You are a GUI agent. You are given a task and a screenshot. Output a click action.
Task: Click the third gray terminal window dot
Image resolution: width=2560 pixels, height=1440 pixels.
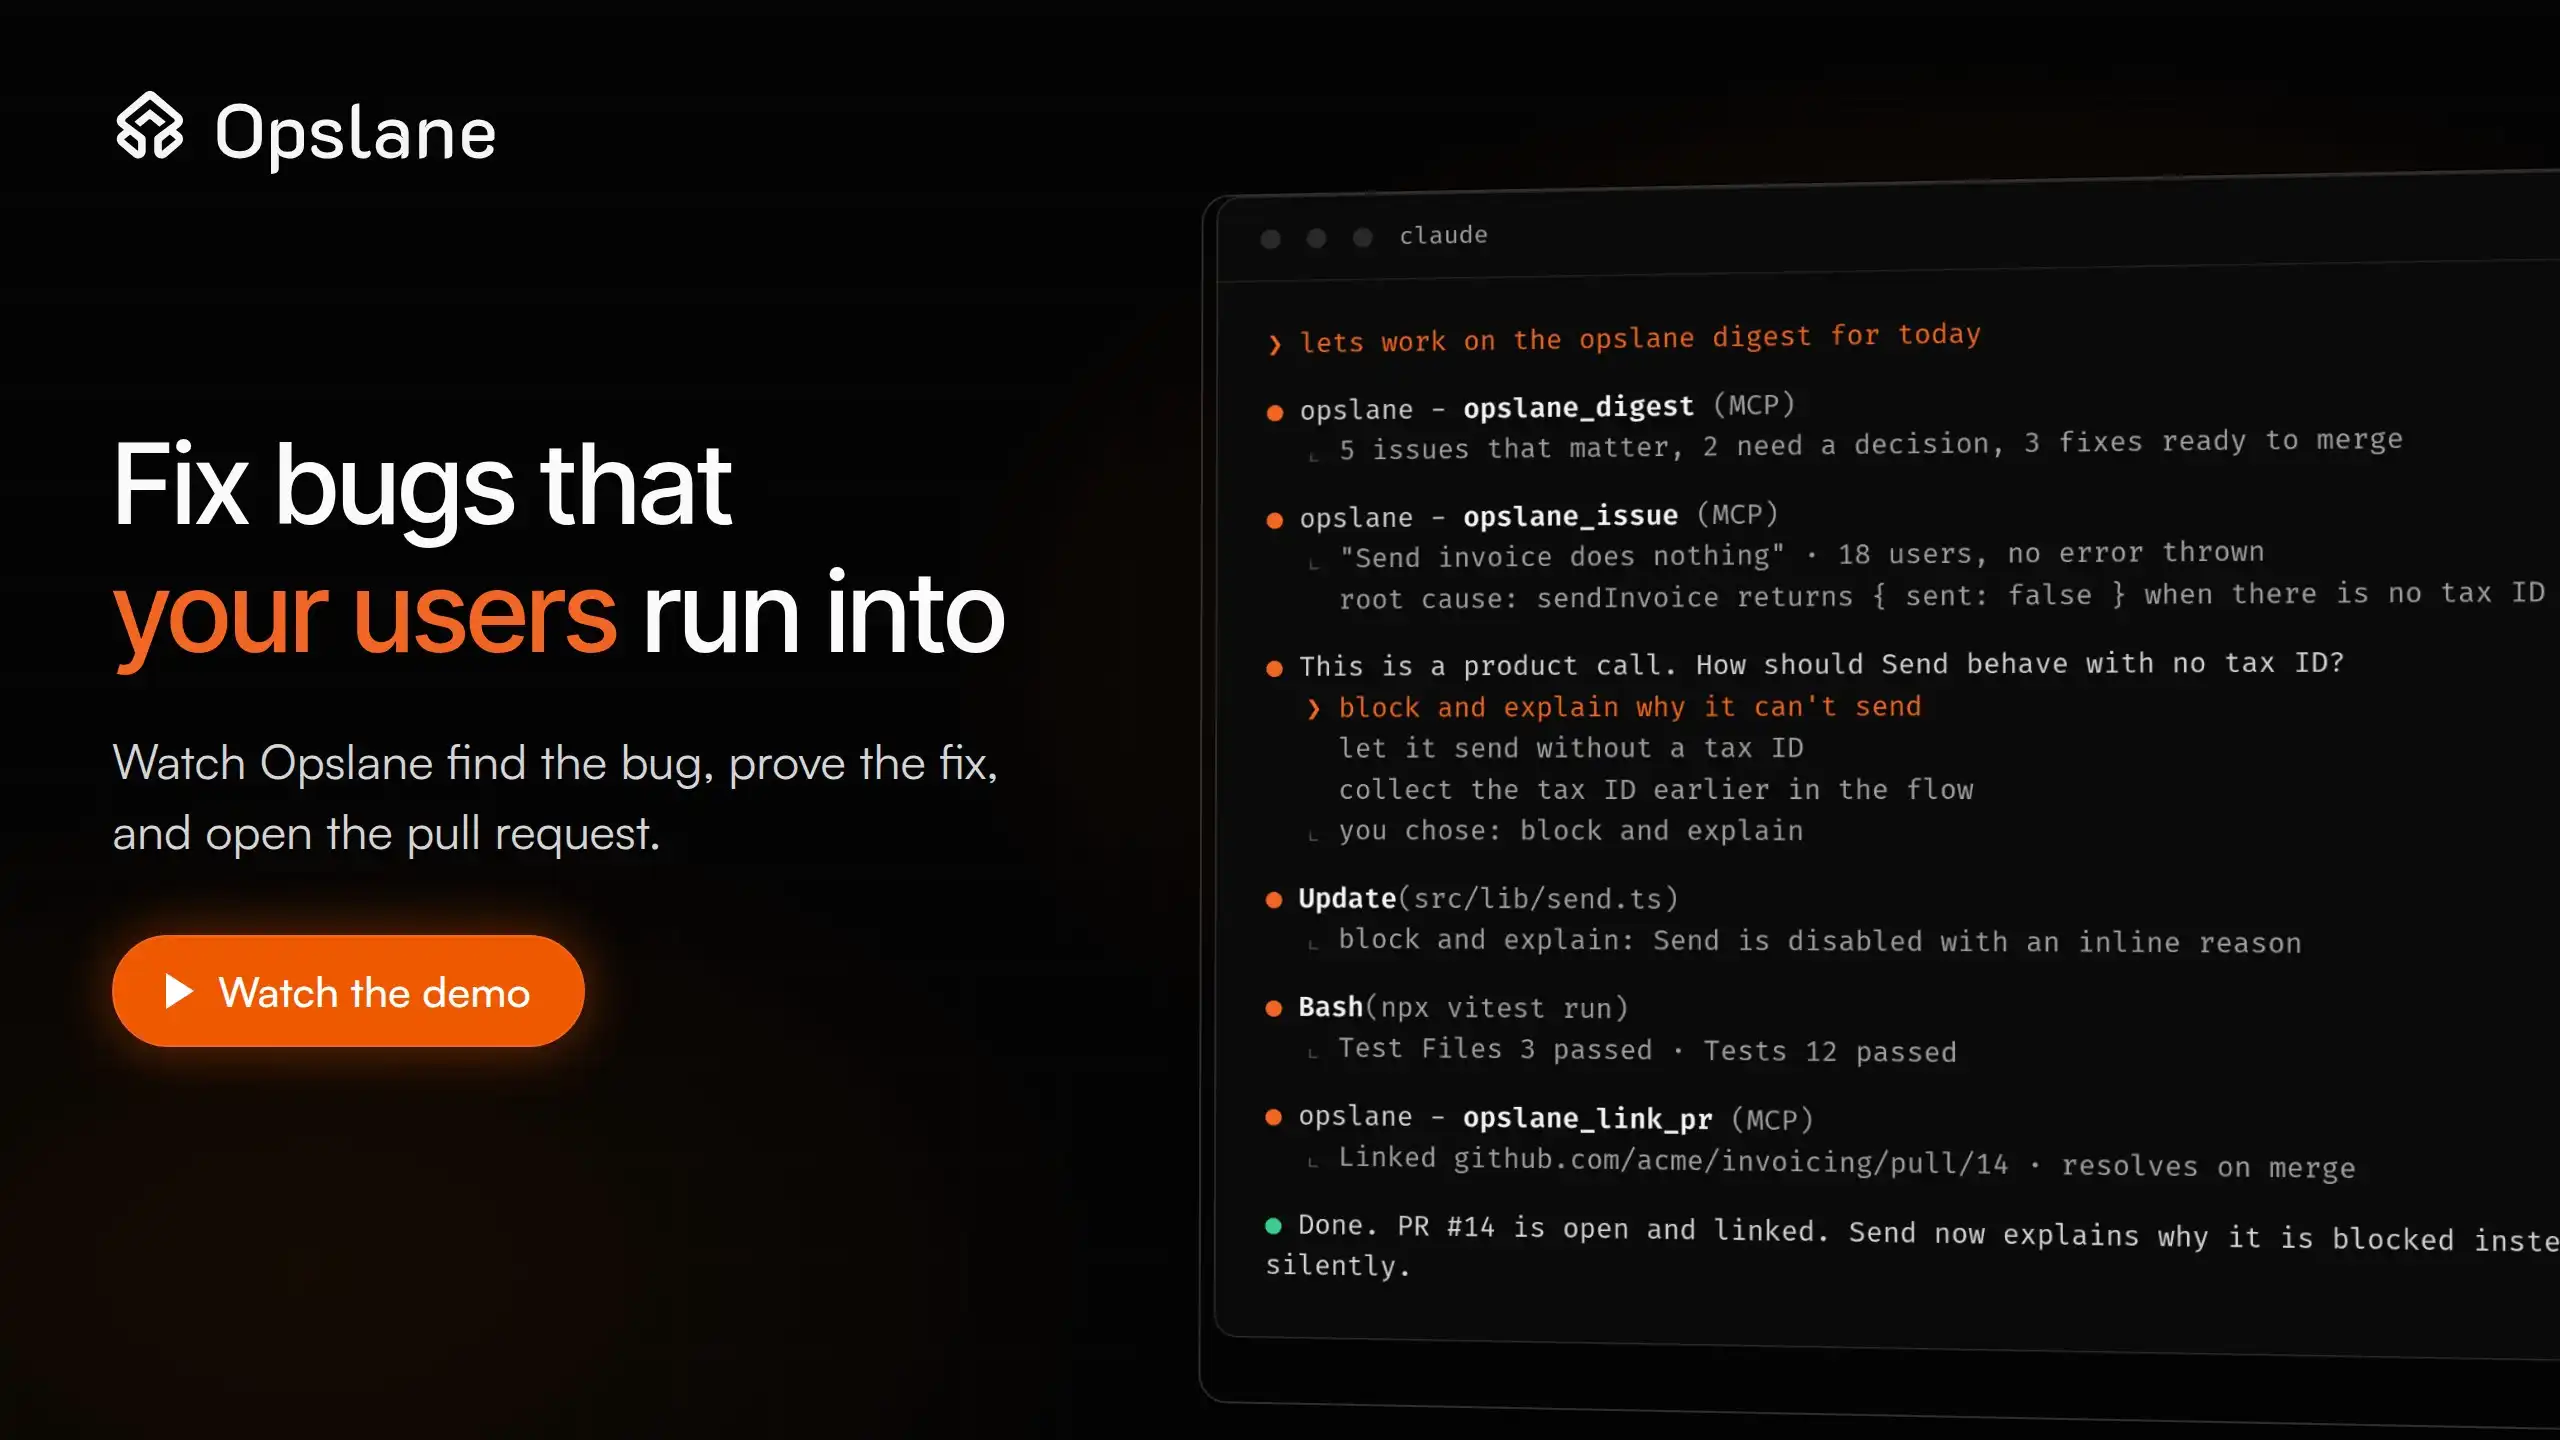1362,237
